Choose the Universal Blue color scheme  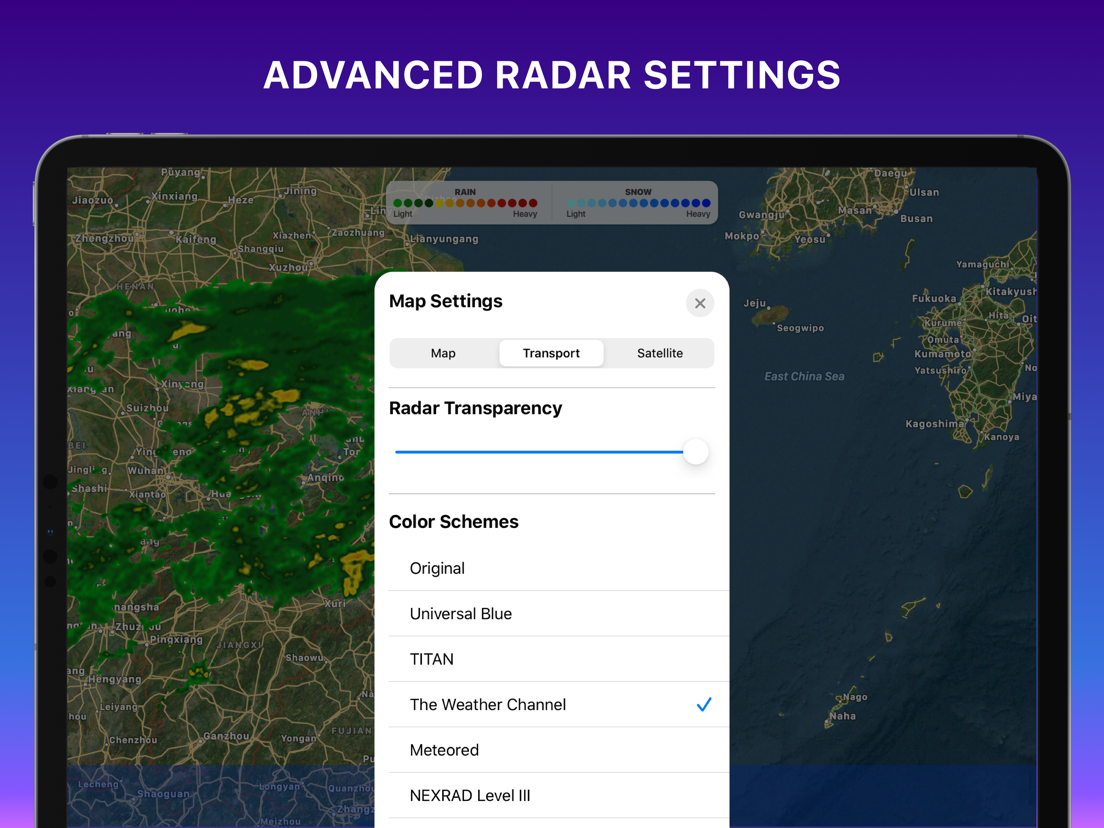click(558, 614)
